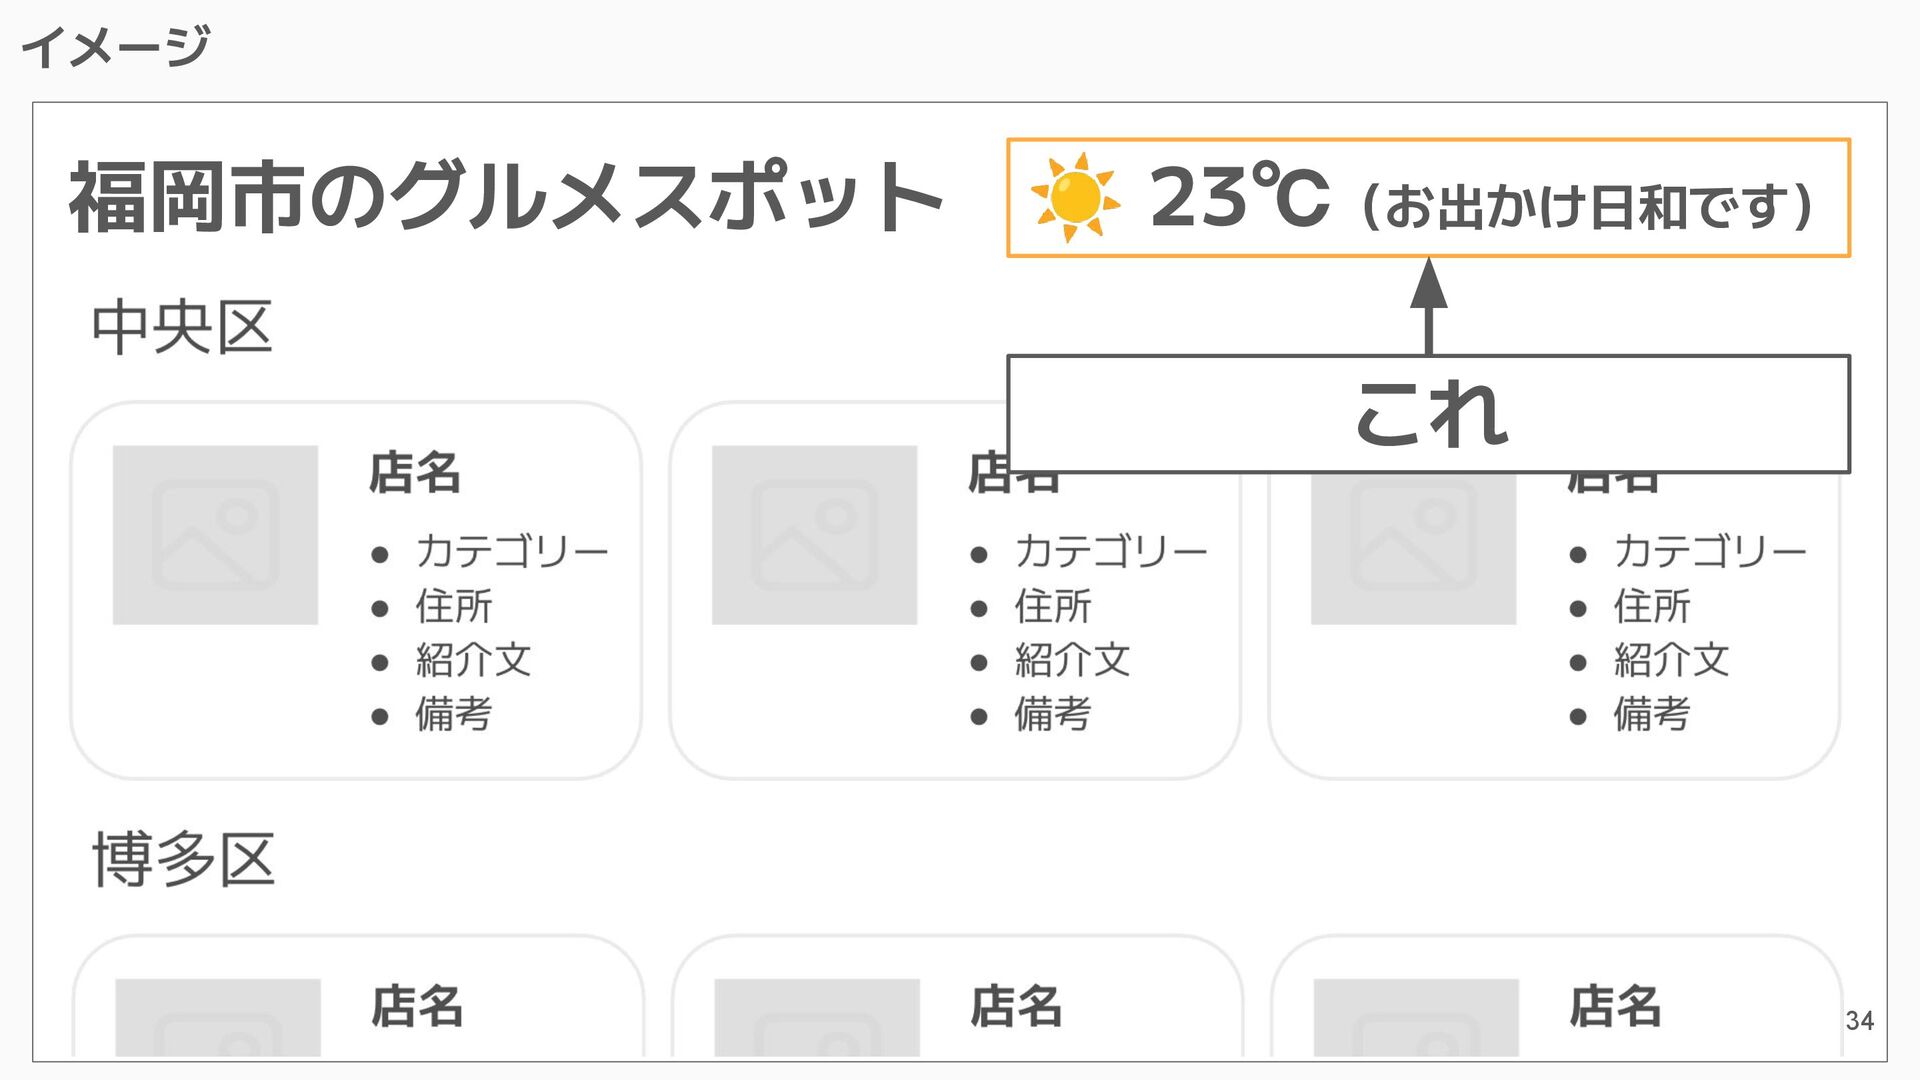This screenshot has height=1080, width=1920.
Task: Open the second 中央区 shop image placeholder
Action: 814,535
